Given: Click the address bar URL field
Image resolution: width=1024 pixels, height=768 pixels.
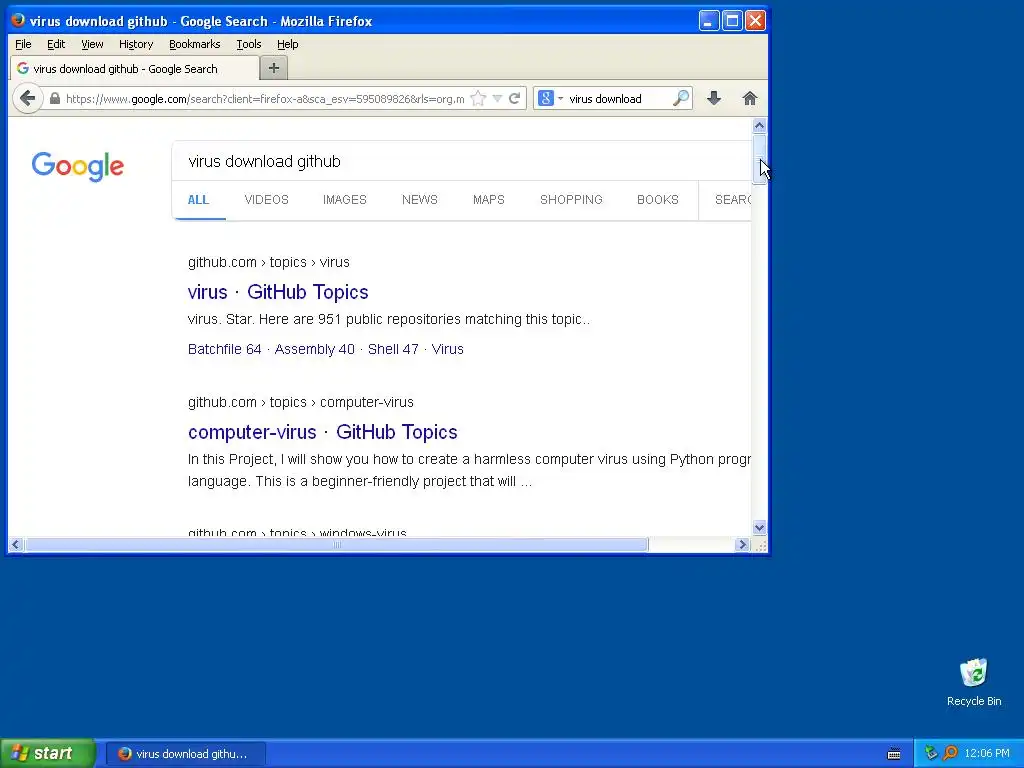Looking at the screenshot, I should pos(264,99).
